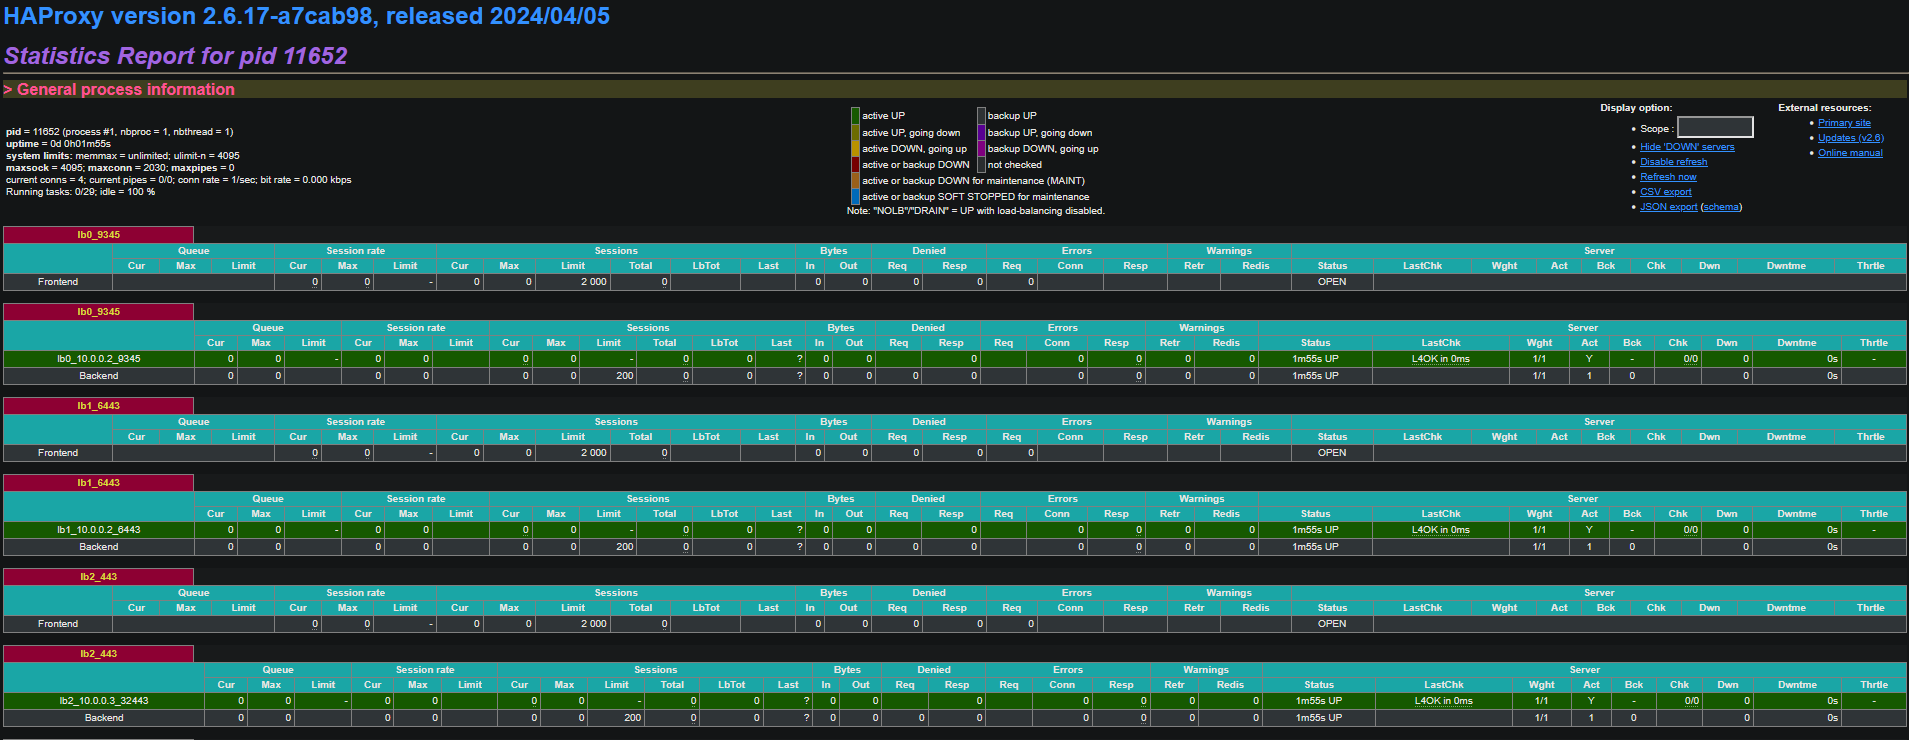Click the purple 'backup UP, going down' swatch
This screenshot has width=1909, height=740.
[981, 133]
